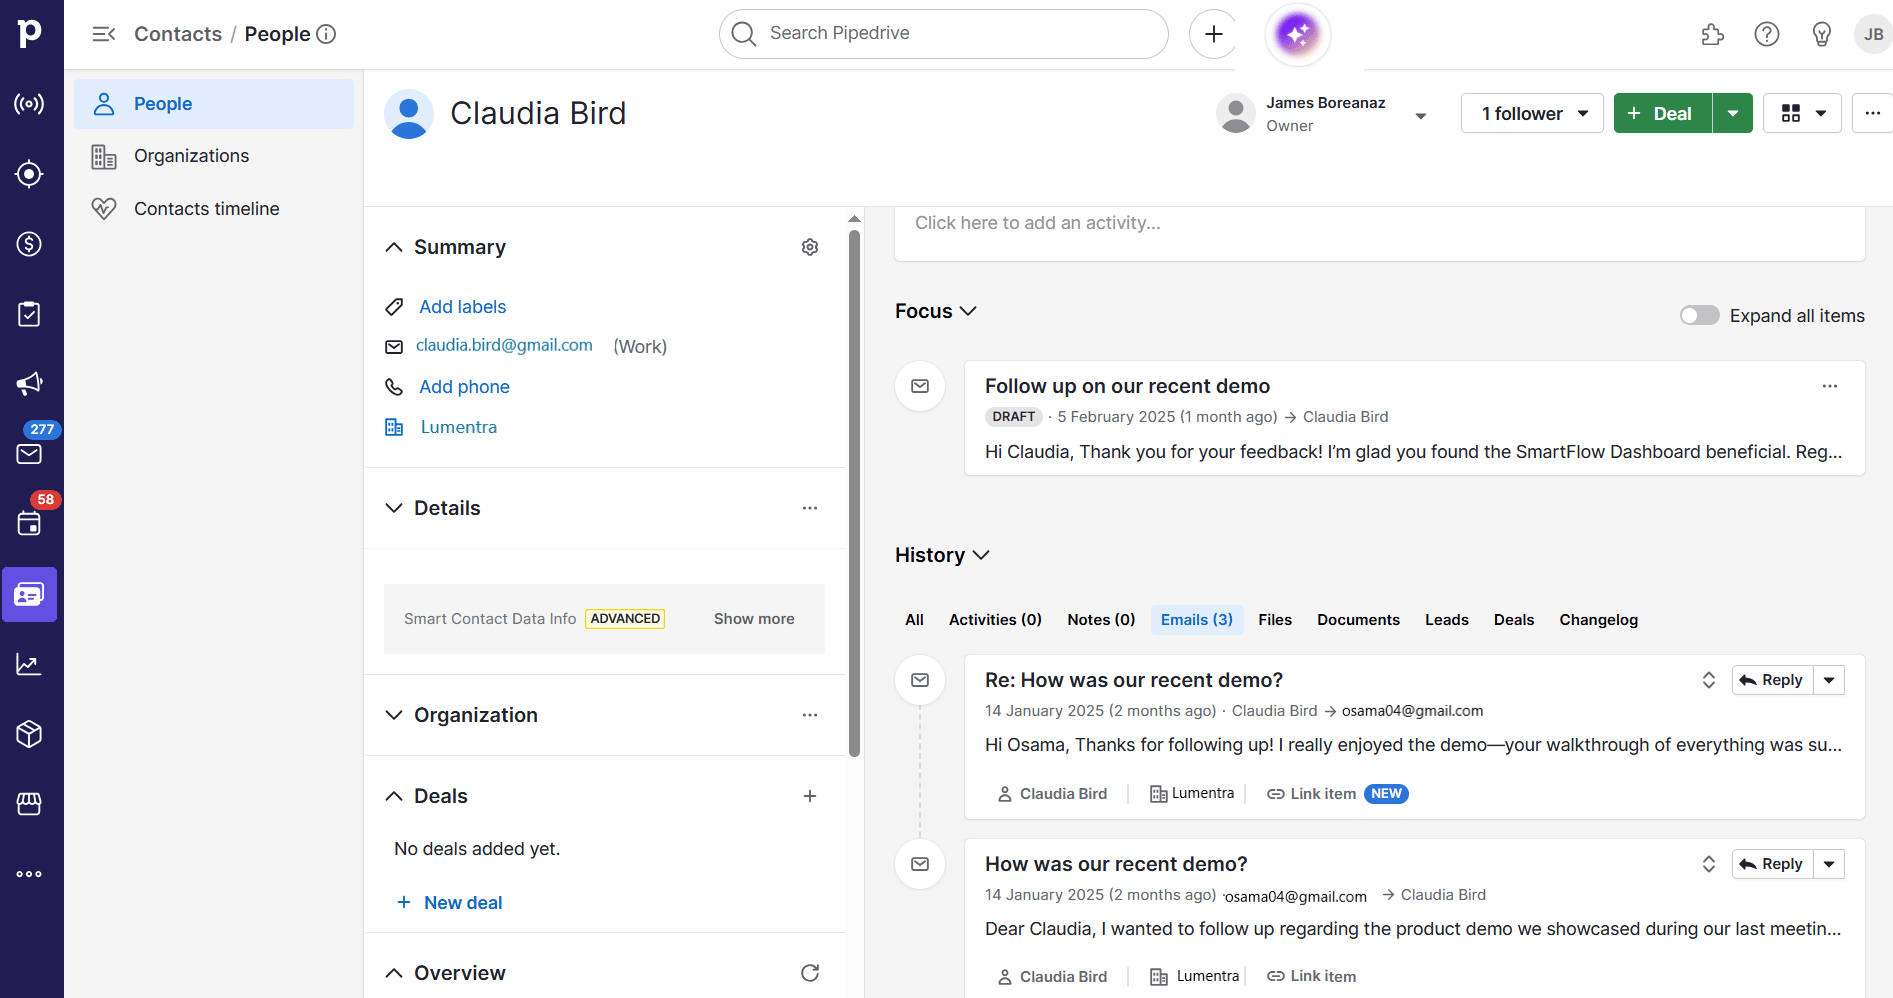Open the suggestions lightbulb icon
The width and height of the screenshot is (1893, 998).
1821,33
